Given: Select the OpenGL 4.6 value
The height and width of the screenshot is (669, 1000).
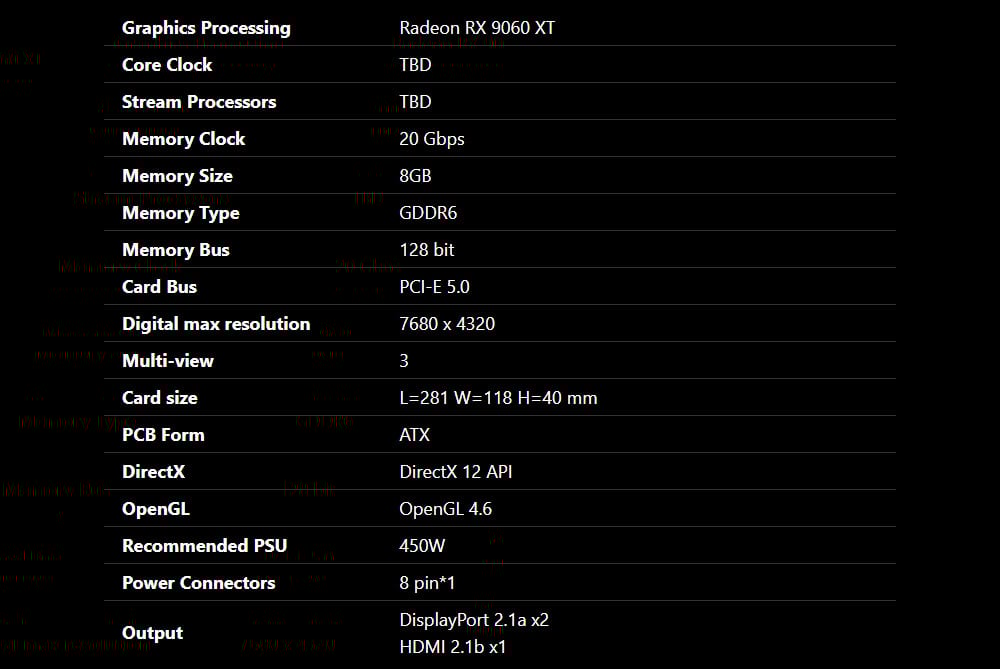Looking at the screenshot, I should [x=445, y=509].
